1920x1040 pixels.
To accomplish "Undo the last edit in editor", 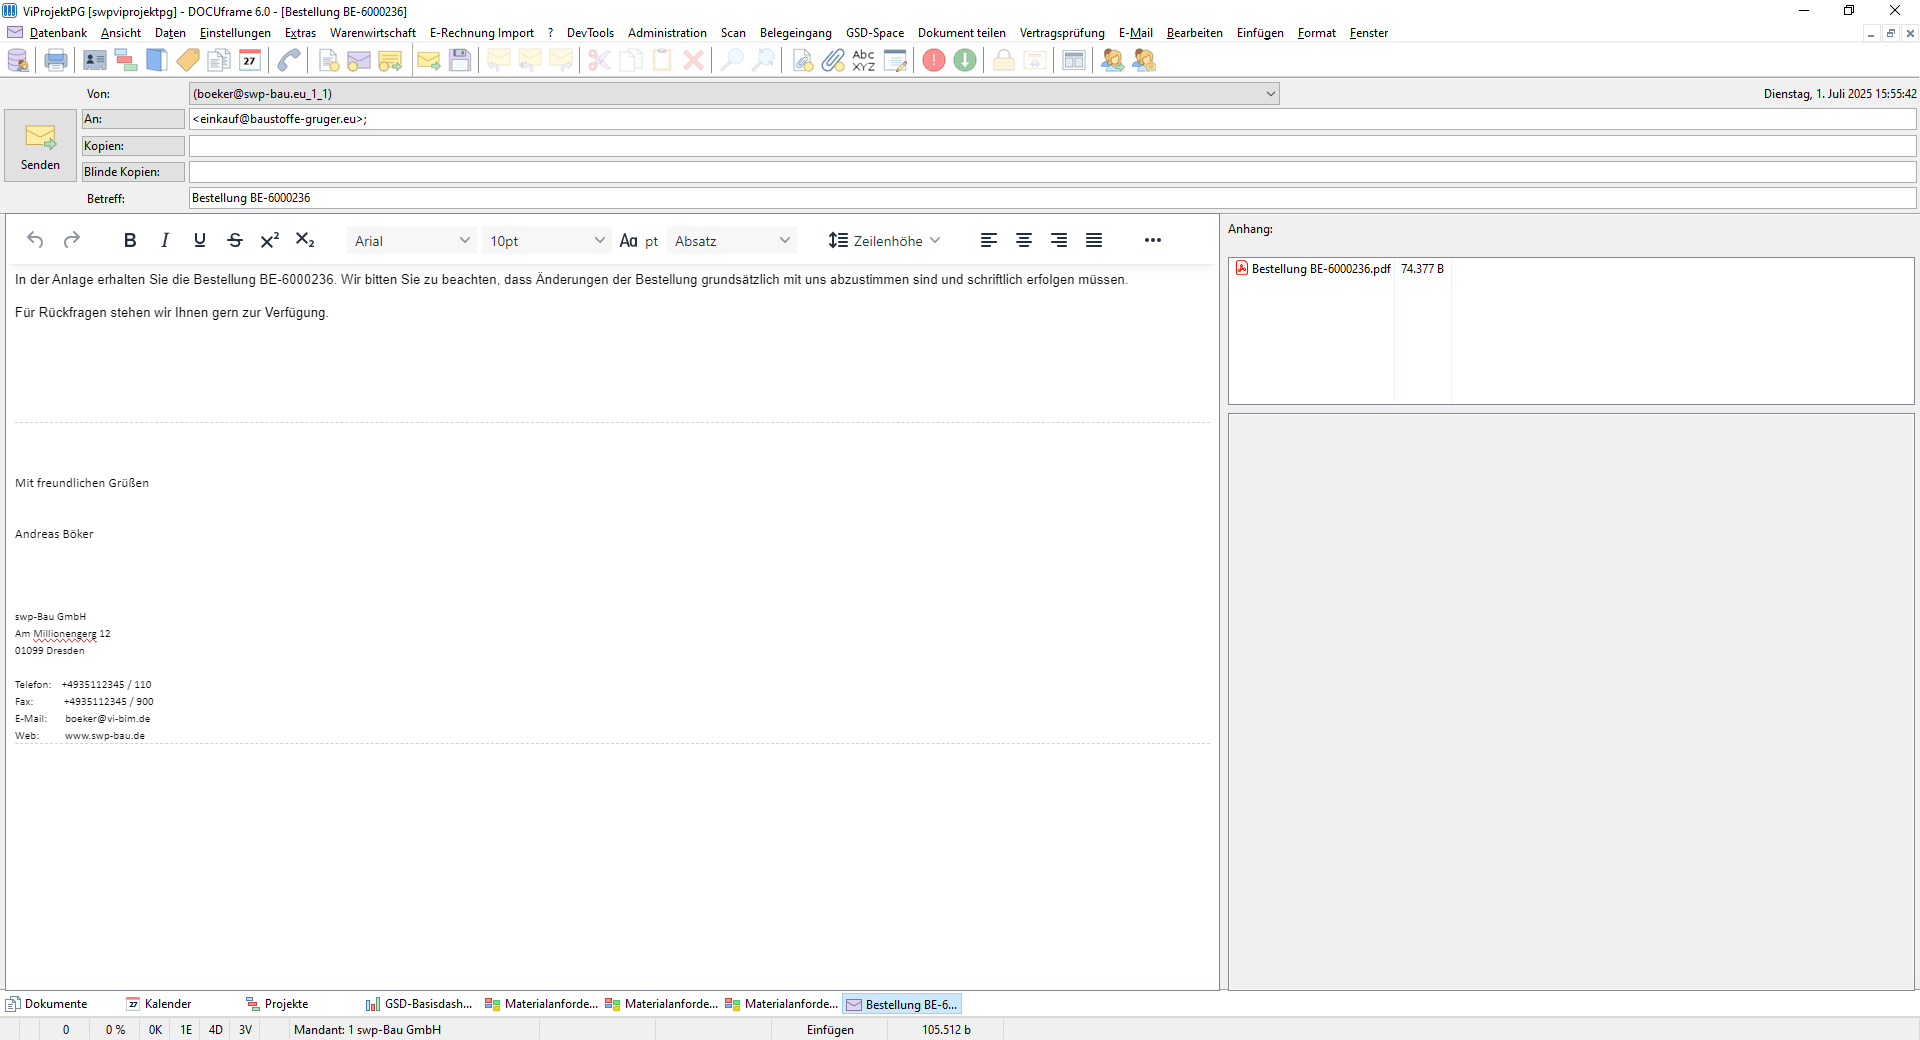I will (x=35, y=240).
